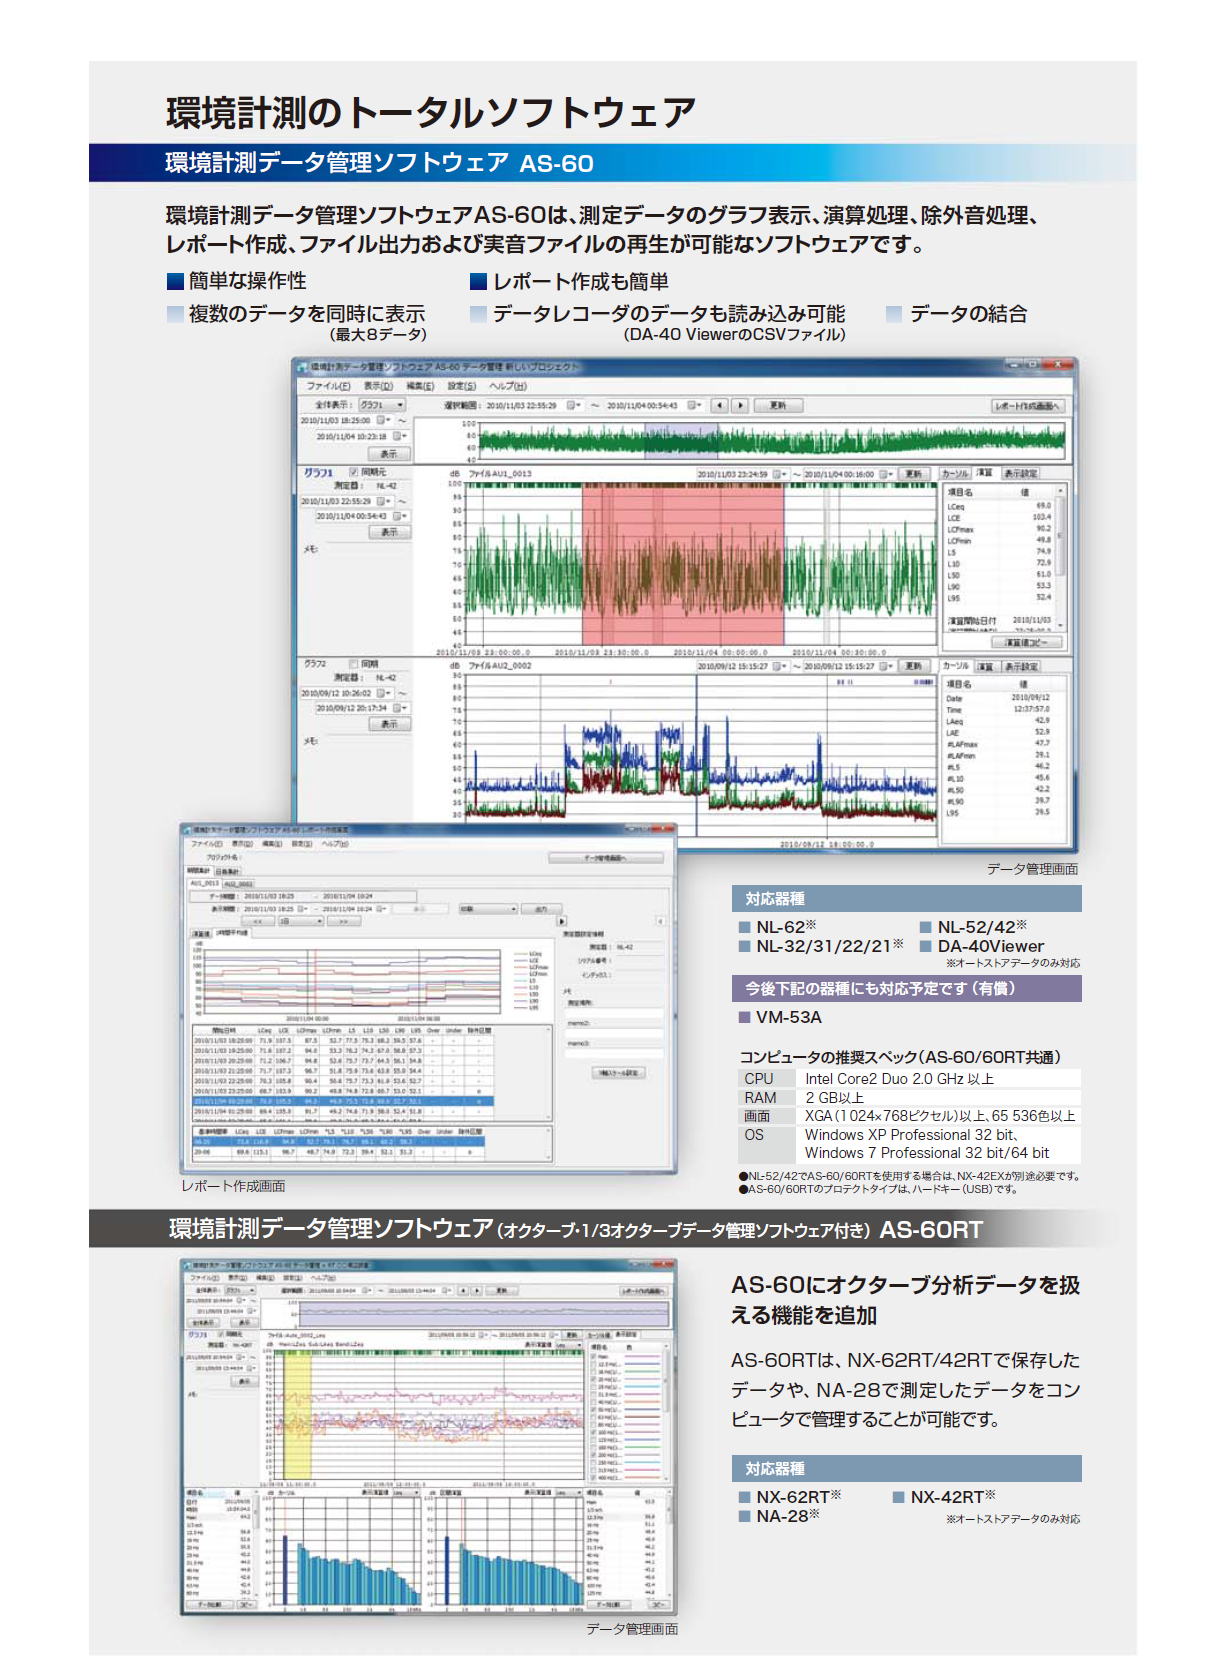Image resolution: width=1205 pixels, height=1656 pixels.
Task: Open calendar picker for 2010/11/04 10:23:18 field
Action: [399, 436]
